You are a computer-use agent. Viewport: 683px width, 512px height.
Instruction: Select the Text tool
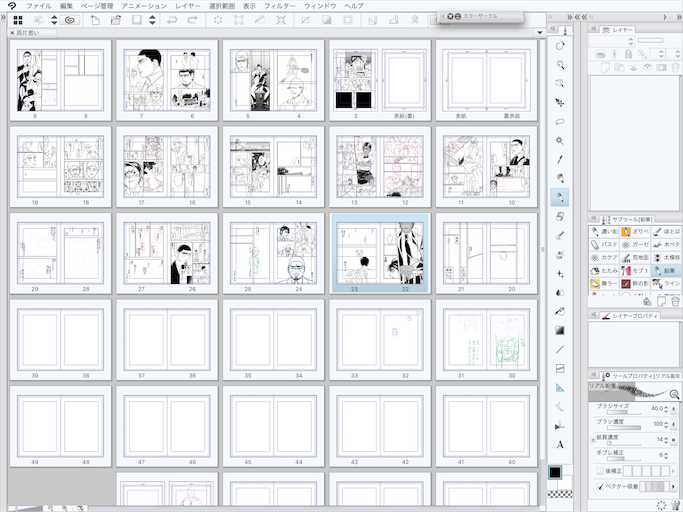pos(560,444)
